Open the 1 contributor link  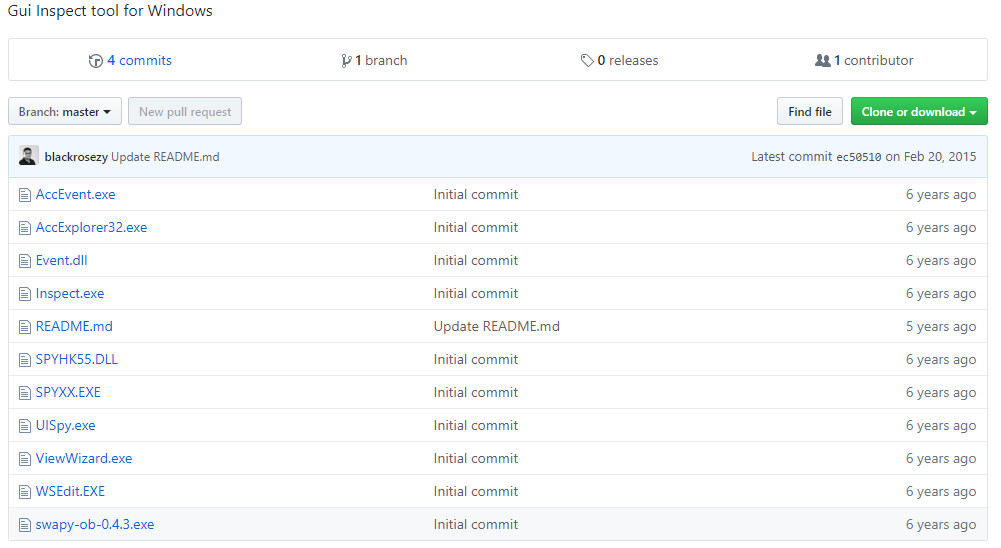873,61
